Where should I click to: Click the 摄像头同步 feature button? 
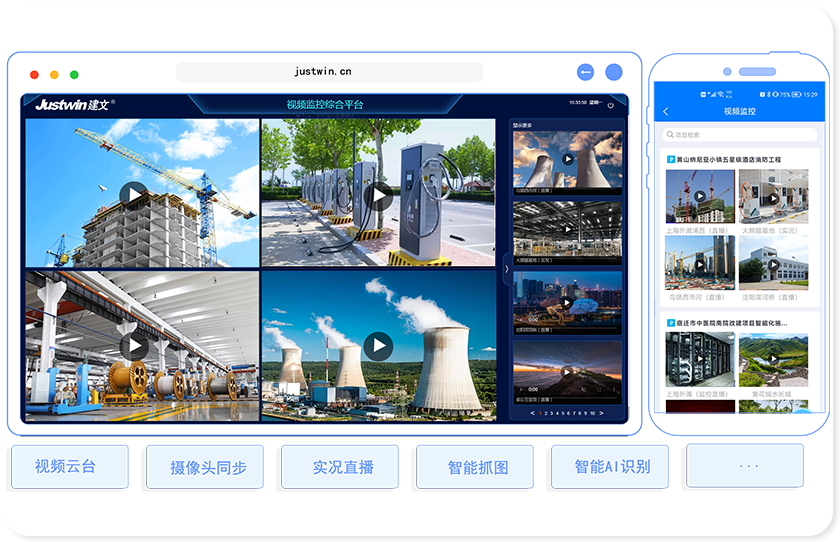pyautogui.click(x=204, y=467)
